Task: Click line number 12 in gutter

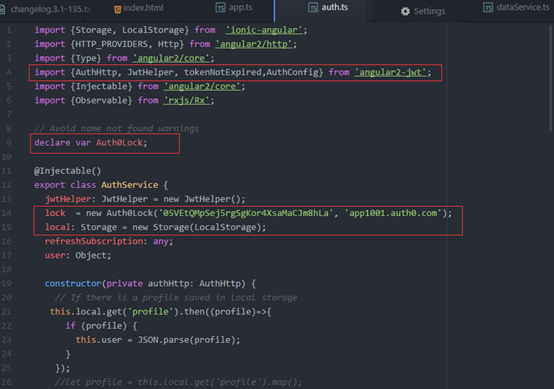Action: (7, 185)
